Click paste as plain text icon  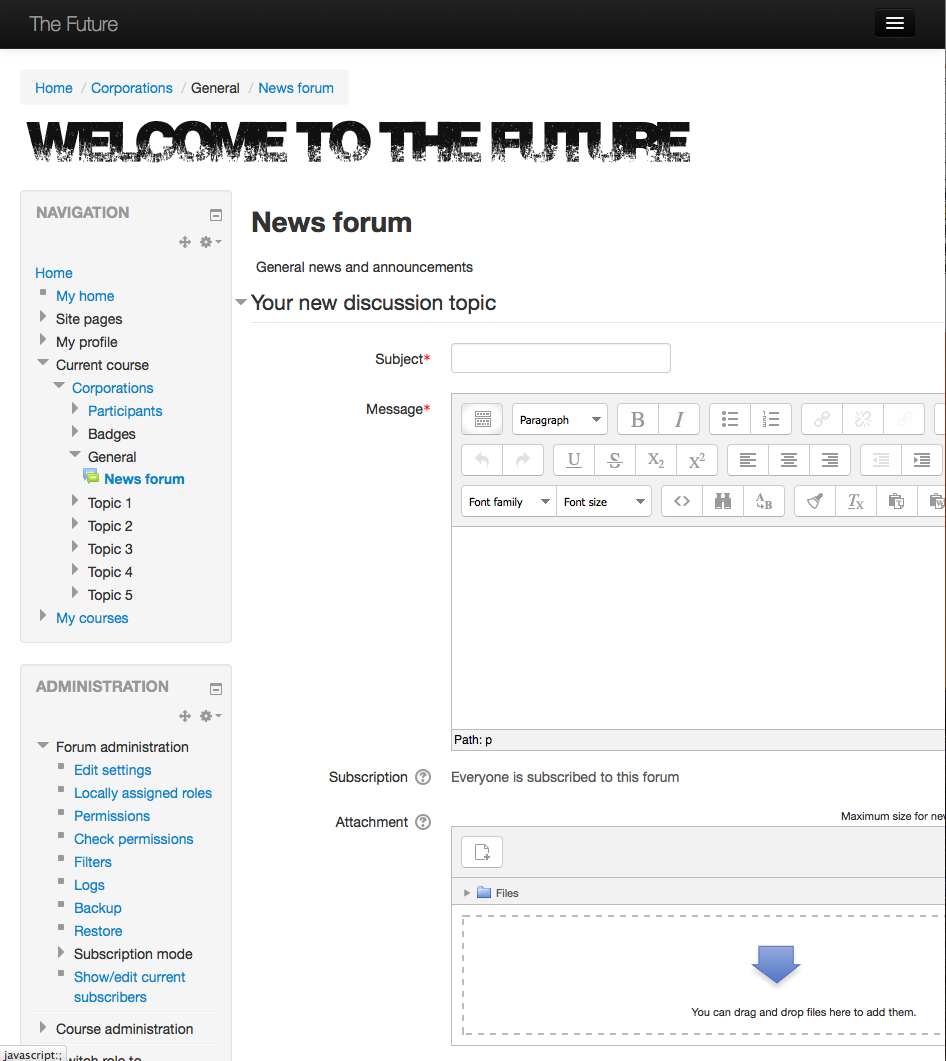point(897,501)
